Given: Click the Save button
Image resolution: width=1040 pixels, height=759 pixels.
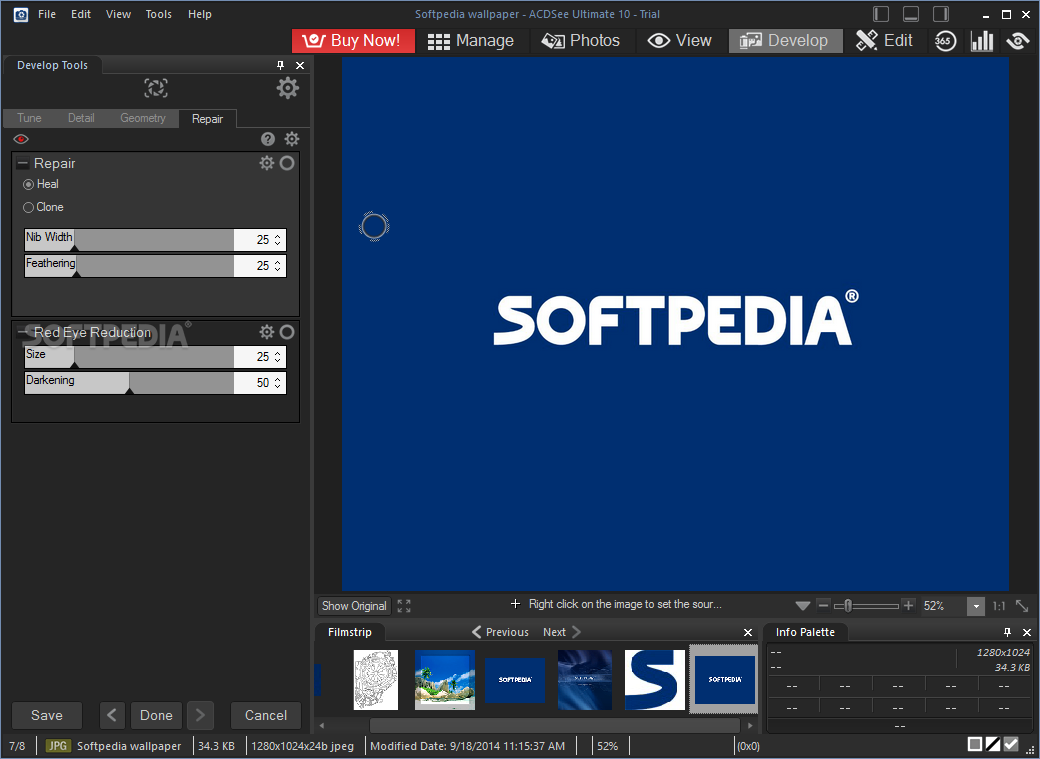Looking at the screenshot, I should point(46,715).
